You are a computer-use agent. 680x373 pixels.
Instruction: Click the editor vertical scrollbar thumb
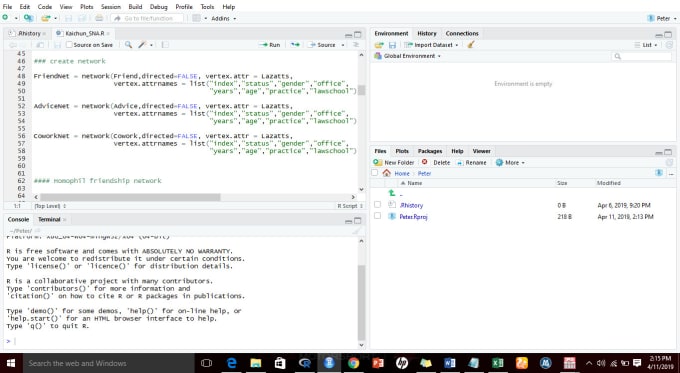point(362,90)
